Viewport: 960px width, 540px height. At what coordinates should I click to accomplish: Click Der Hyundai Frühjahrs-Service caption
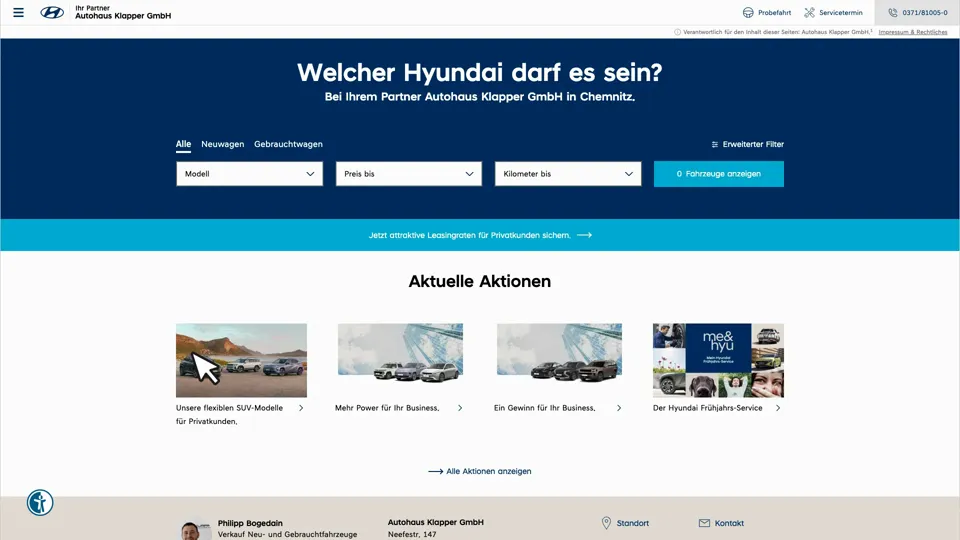[x=708, y=408]
